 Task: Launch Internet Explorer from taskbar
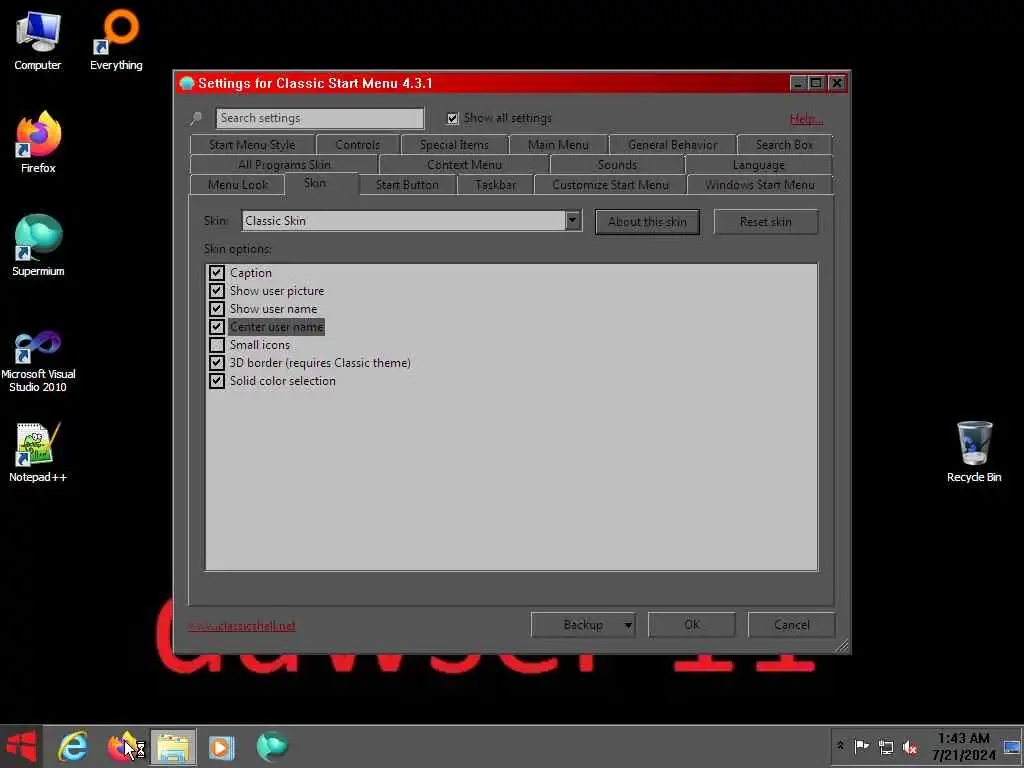(72, 746)
